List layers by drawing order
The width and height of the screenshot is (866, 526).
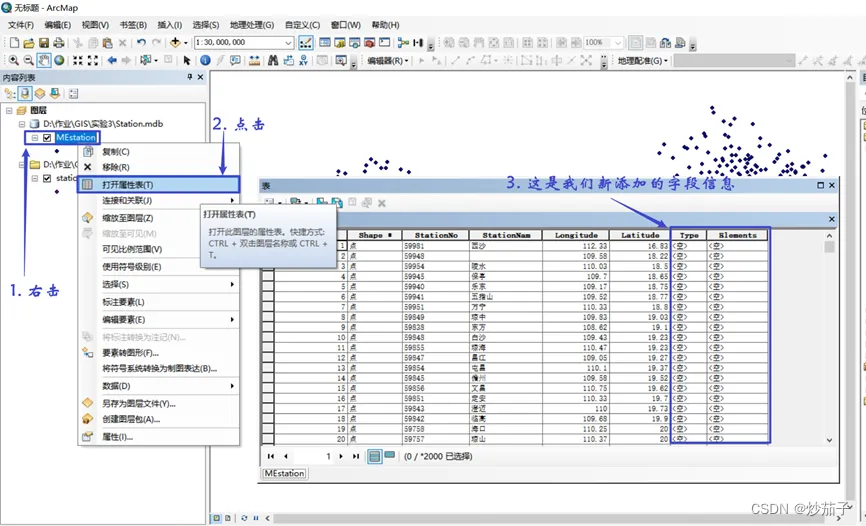pyautogui.click(x=10, y=93)
